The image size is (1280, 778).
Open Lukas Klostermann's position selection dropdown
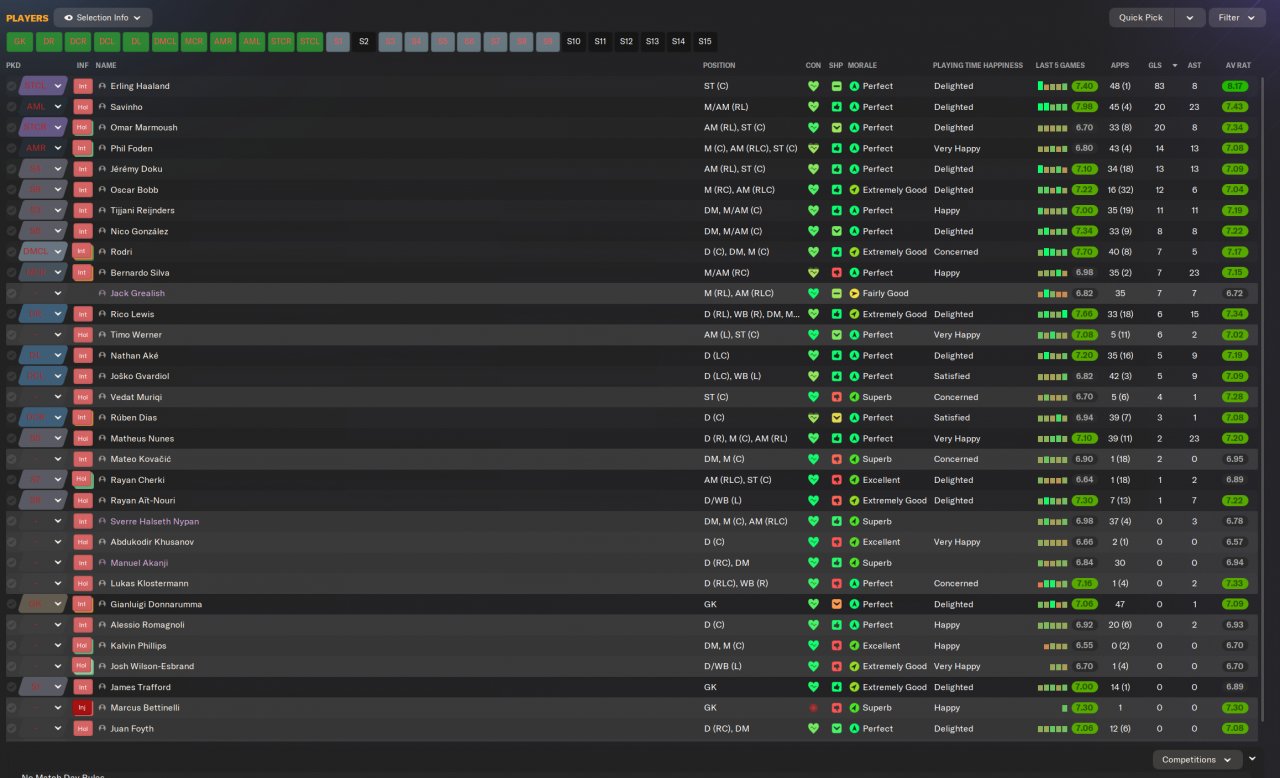pyautogui.click(x=58, y=583)
